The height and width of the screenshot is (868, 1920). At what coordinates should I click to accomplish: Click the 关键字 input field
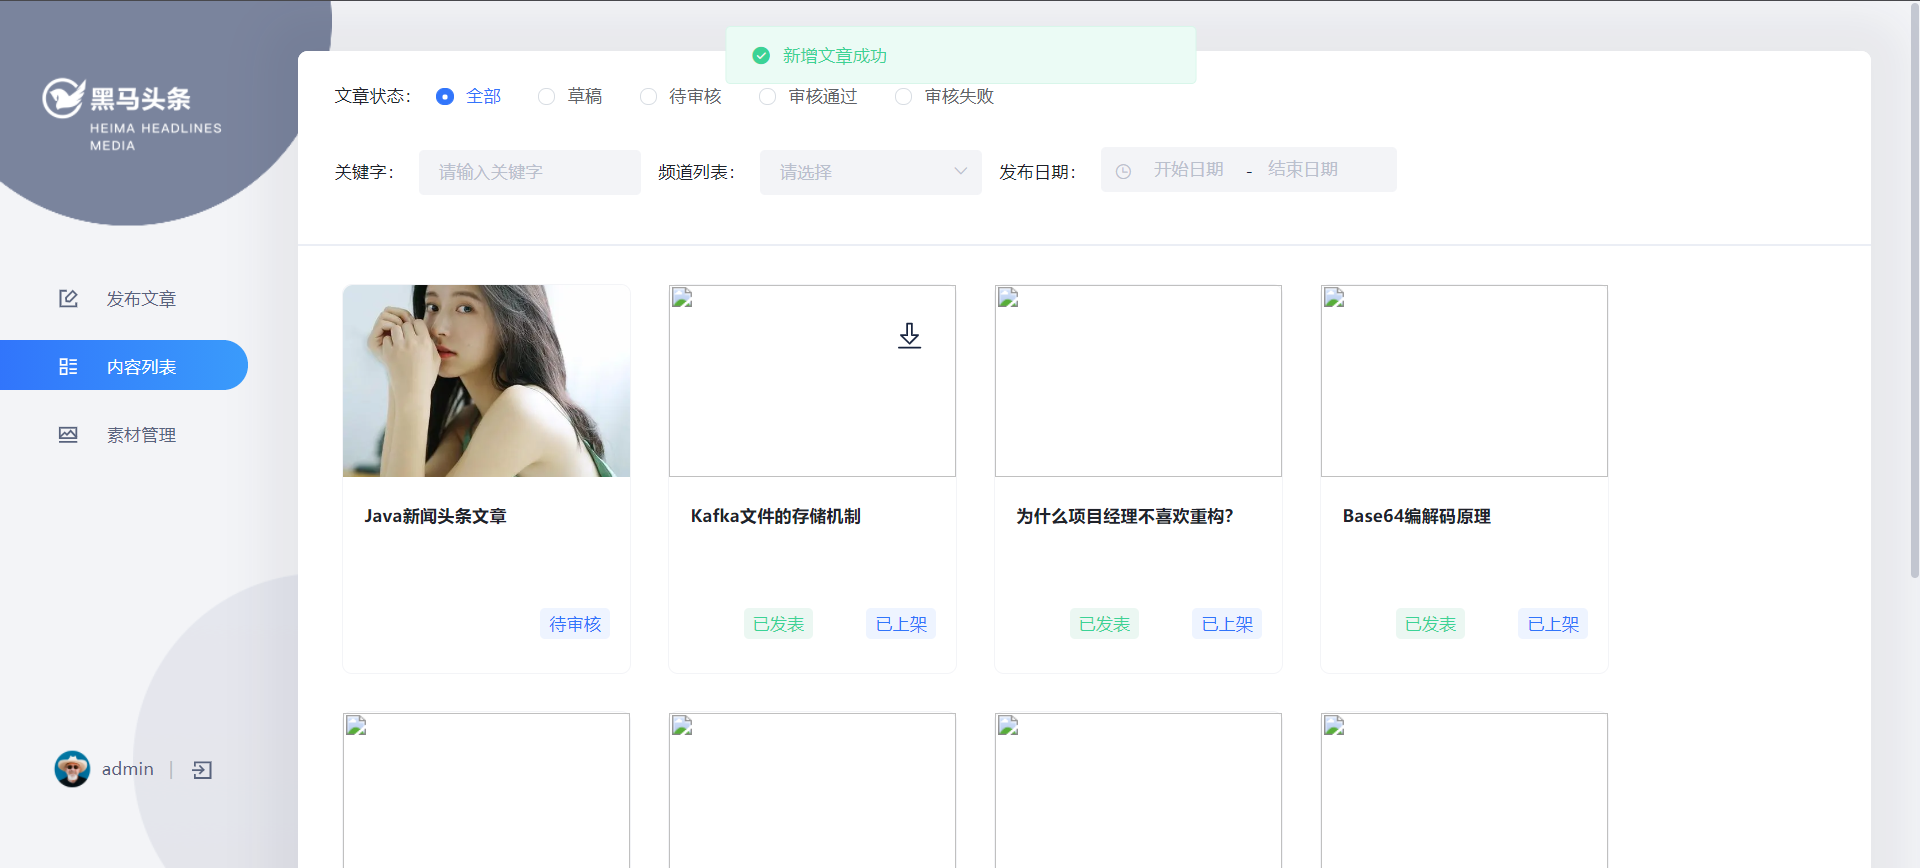point(530,172)
